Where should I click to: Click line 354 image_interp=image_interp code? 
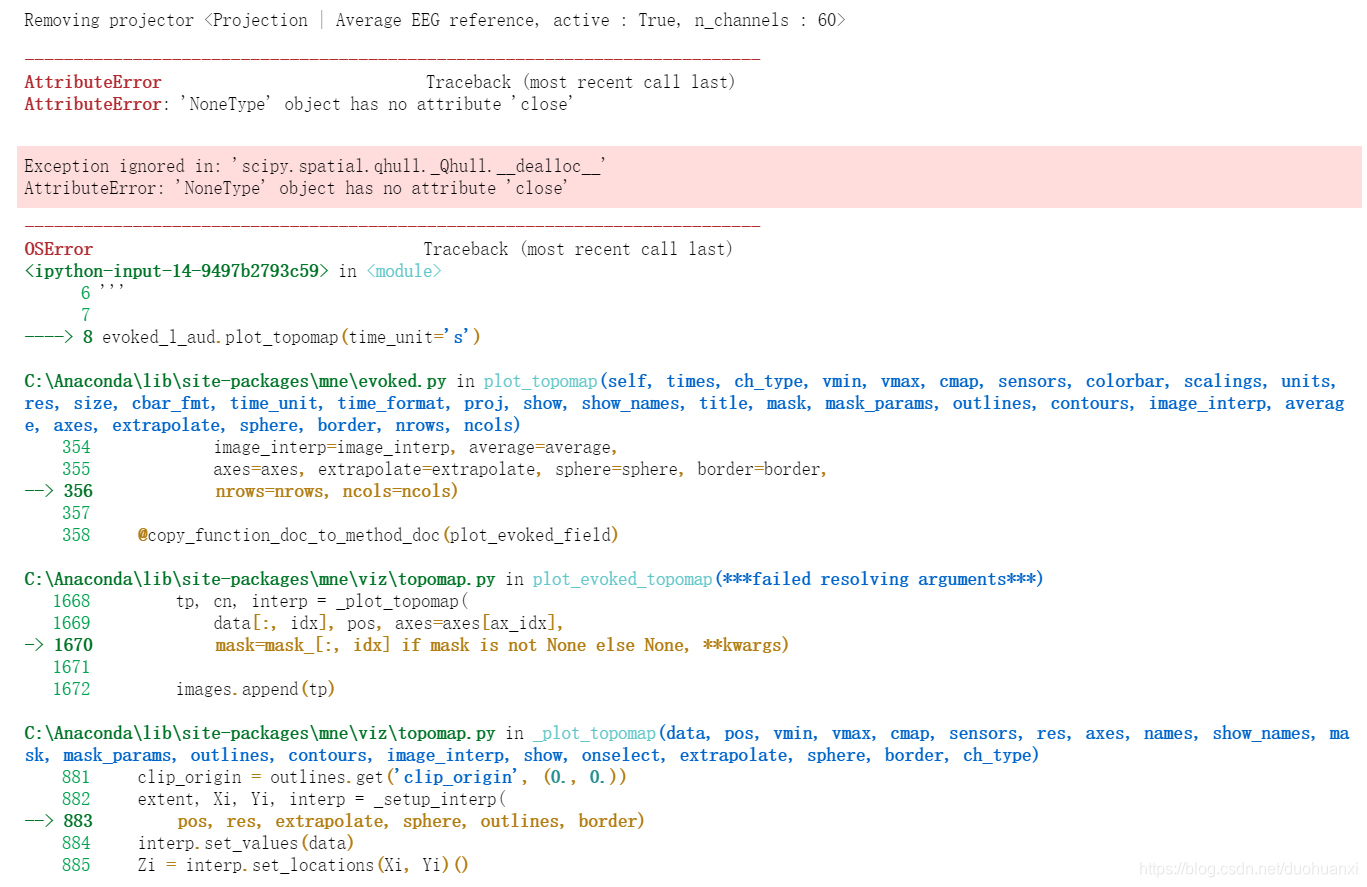(415, 447)
